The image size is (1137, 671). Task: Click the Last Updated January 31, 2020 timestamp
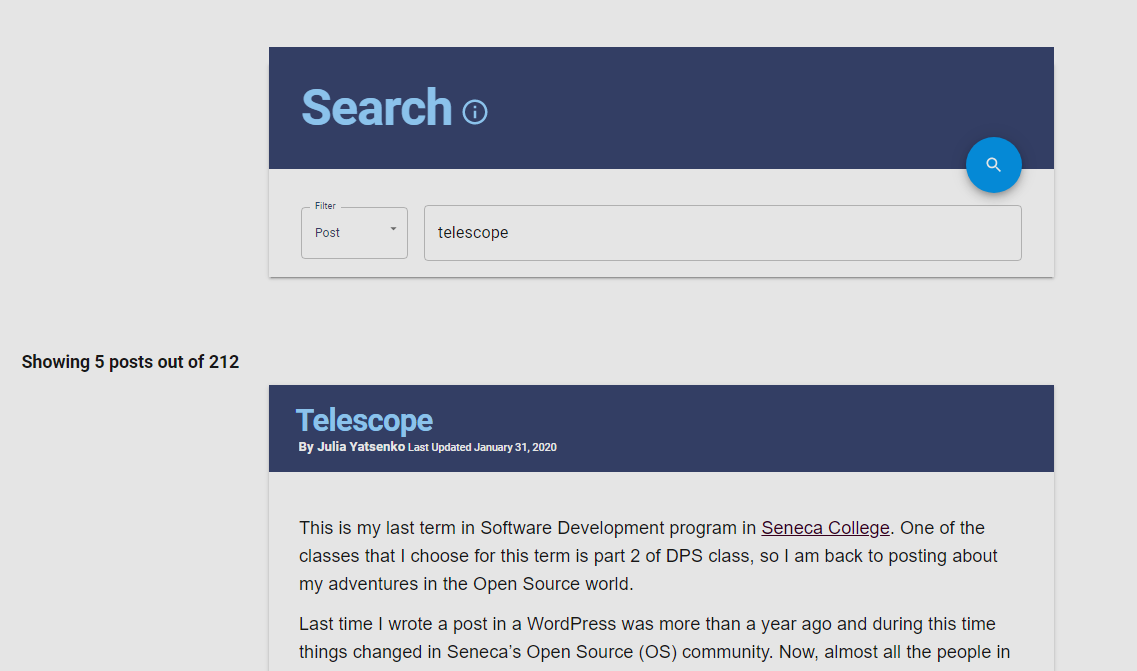coord(480,446)
